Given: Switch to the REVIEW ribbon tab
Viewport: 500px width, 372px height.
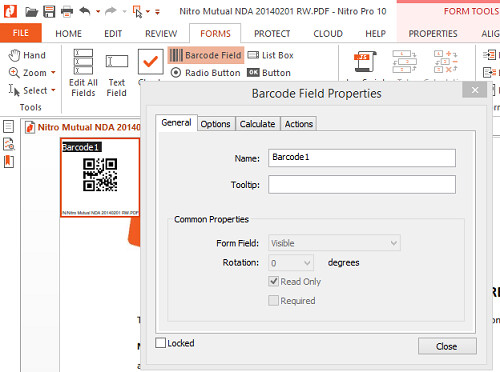Looking at the screenshot, I should [x=161, y=34].
